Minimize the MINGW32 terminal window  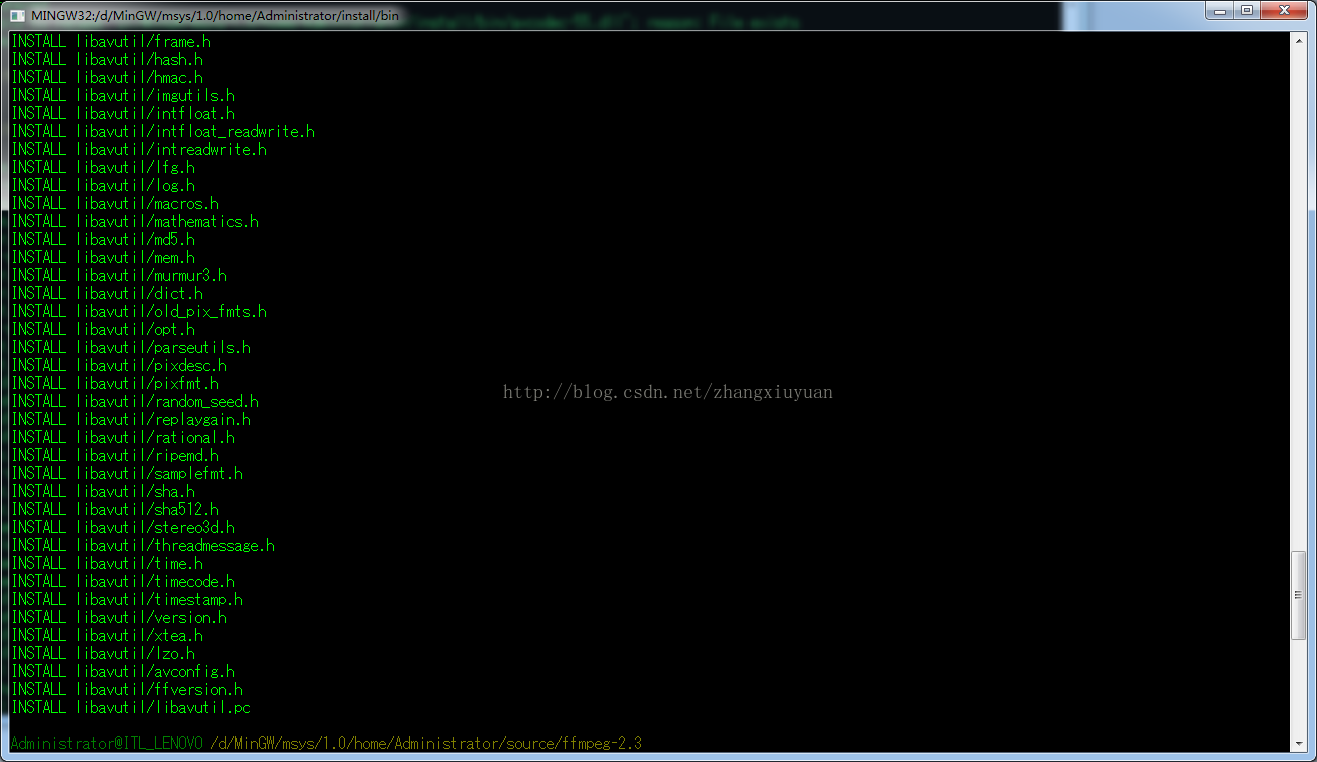[1220, 10]
